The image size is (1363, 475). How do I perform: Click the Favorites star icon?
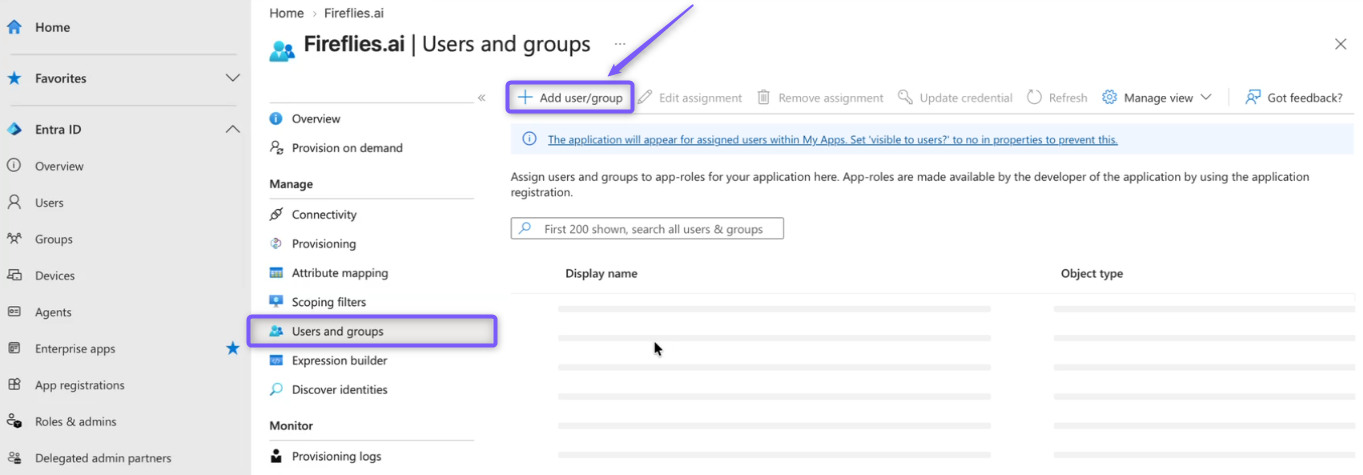tap(14, 78)
